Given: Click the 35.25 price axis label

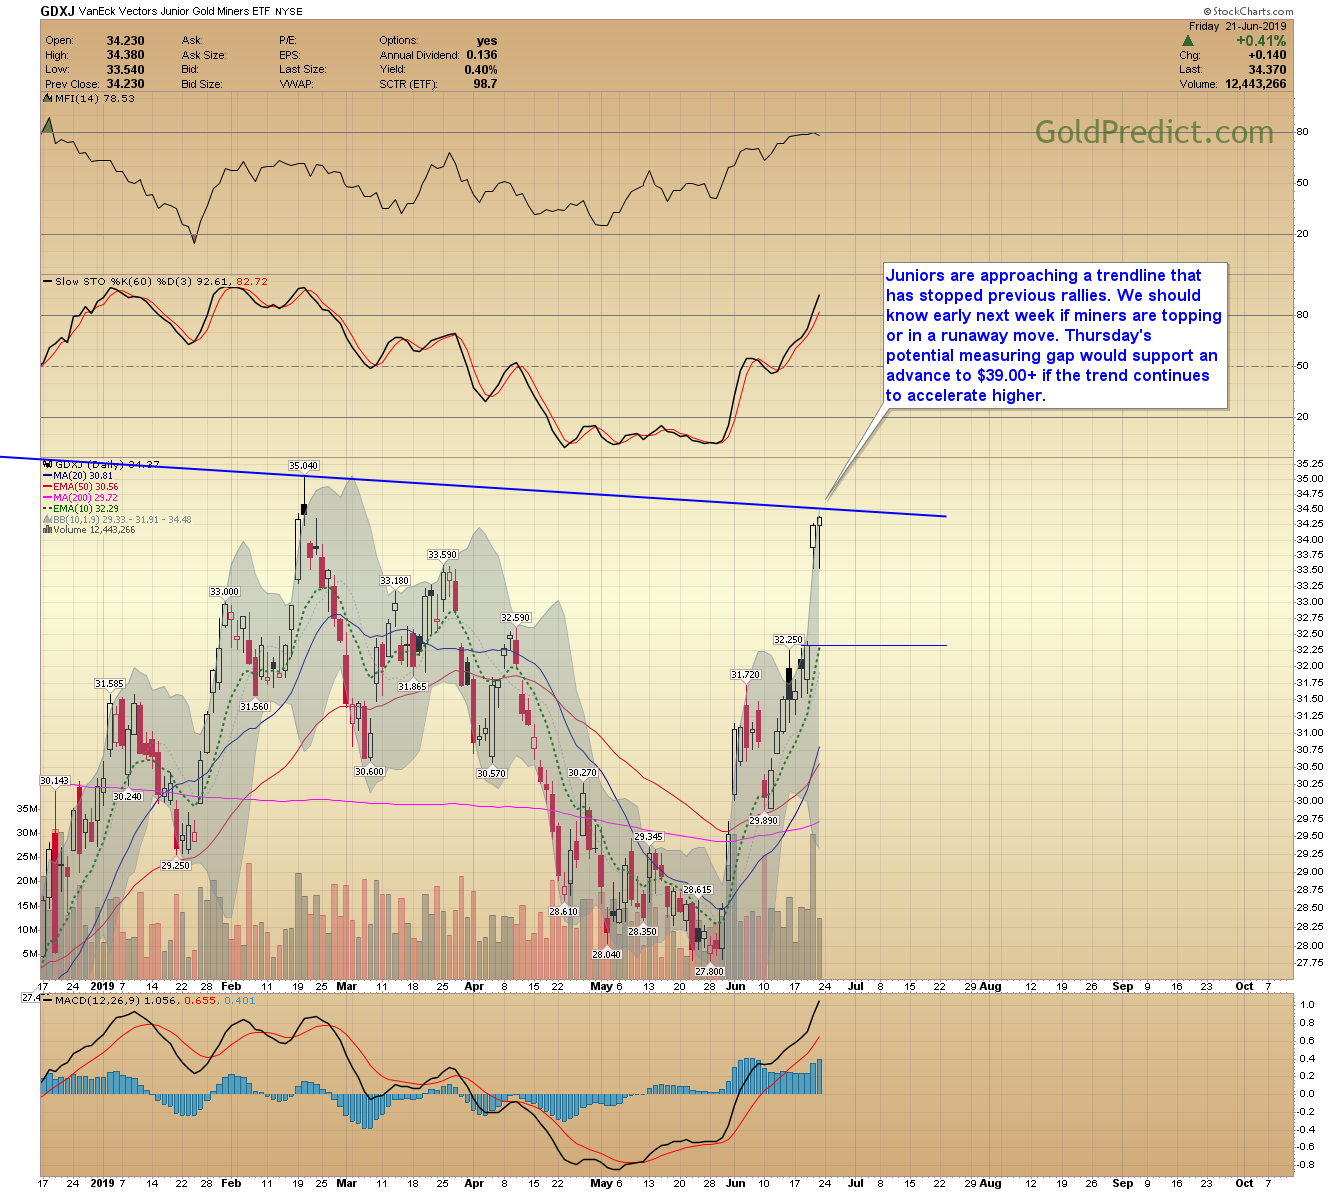Looking at the screenshot, I should (x=1309, y=464).
